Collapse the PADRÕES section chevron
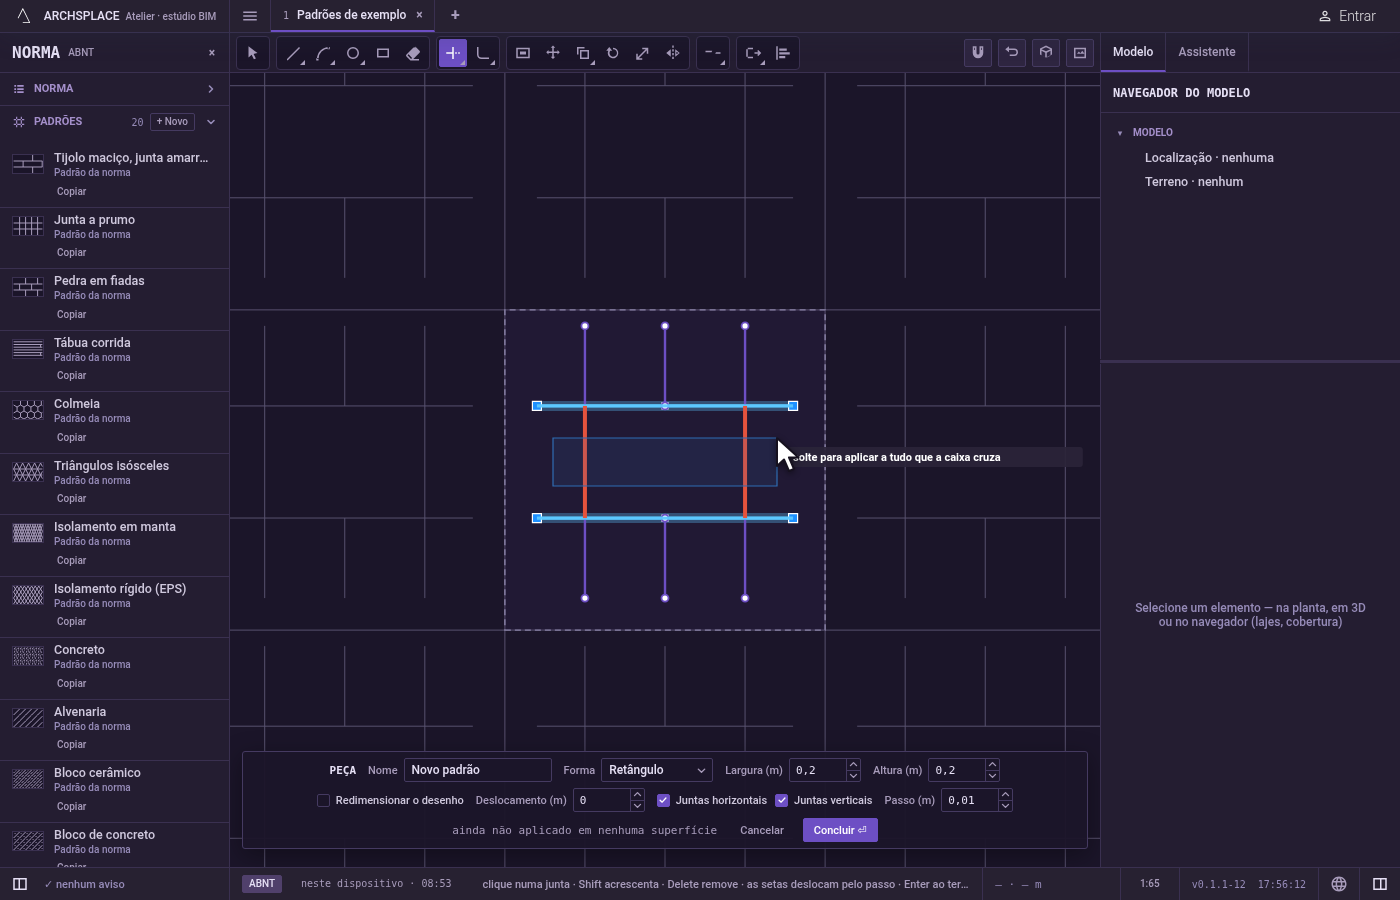This screenshot has width=1400, height=900. [x=211, y=122]
